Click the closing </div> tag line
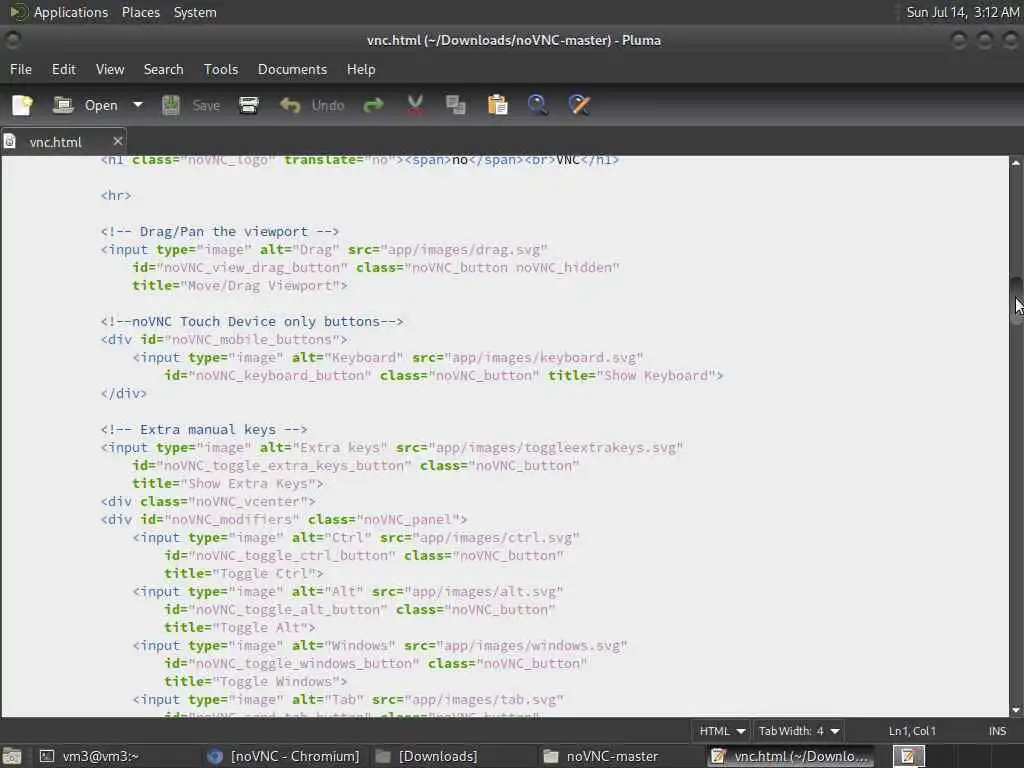Image resolution: width=1024 pixels, height=768 pixels. 123,394
